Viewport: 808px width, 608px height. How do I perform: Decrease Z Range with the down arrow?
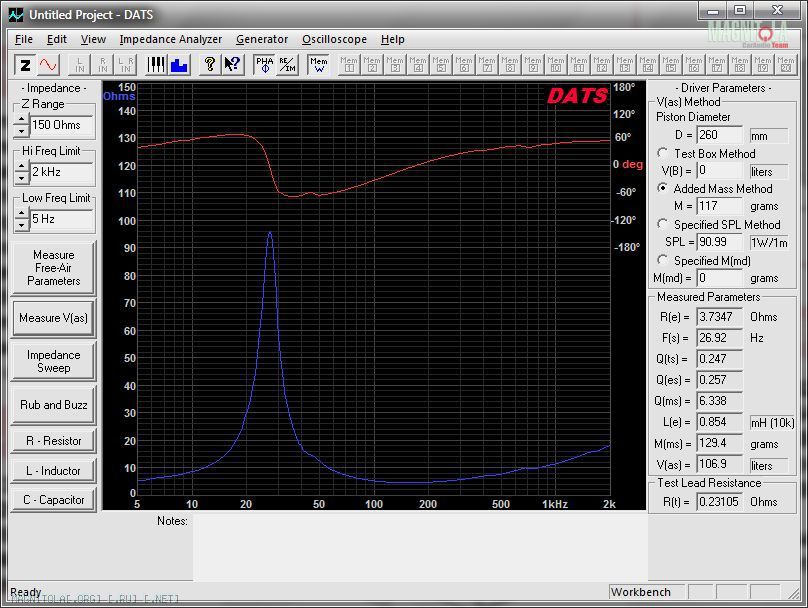click(x=21, y=131)
